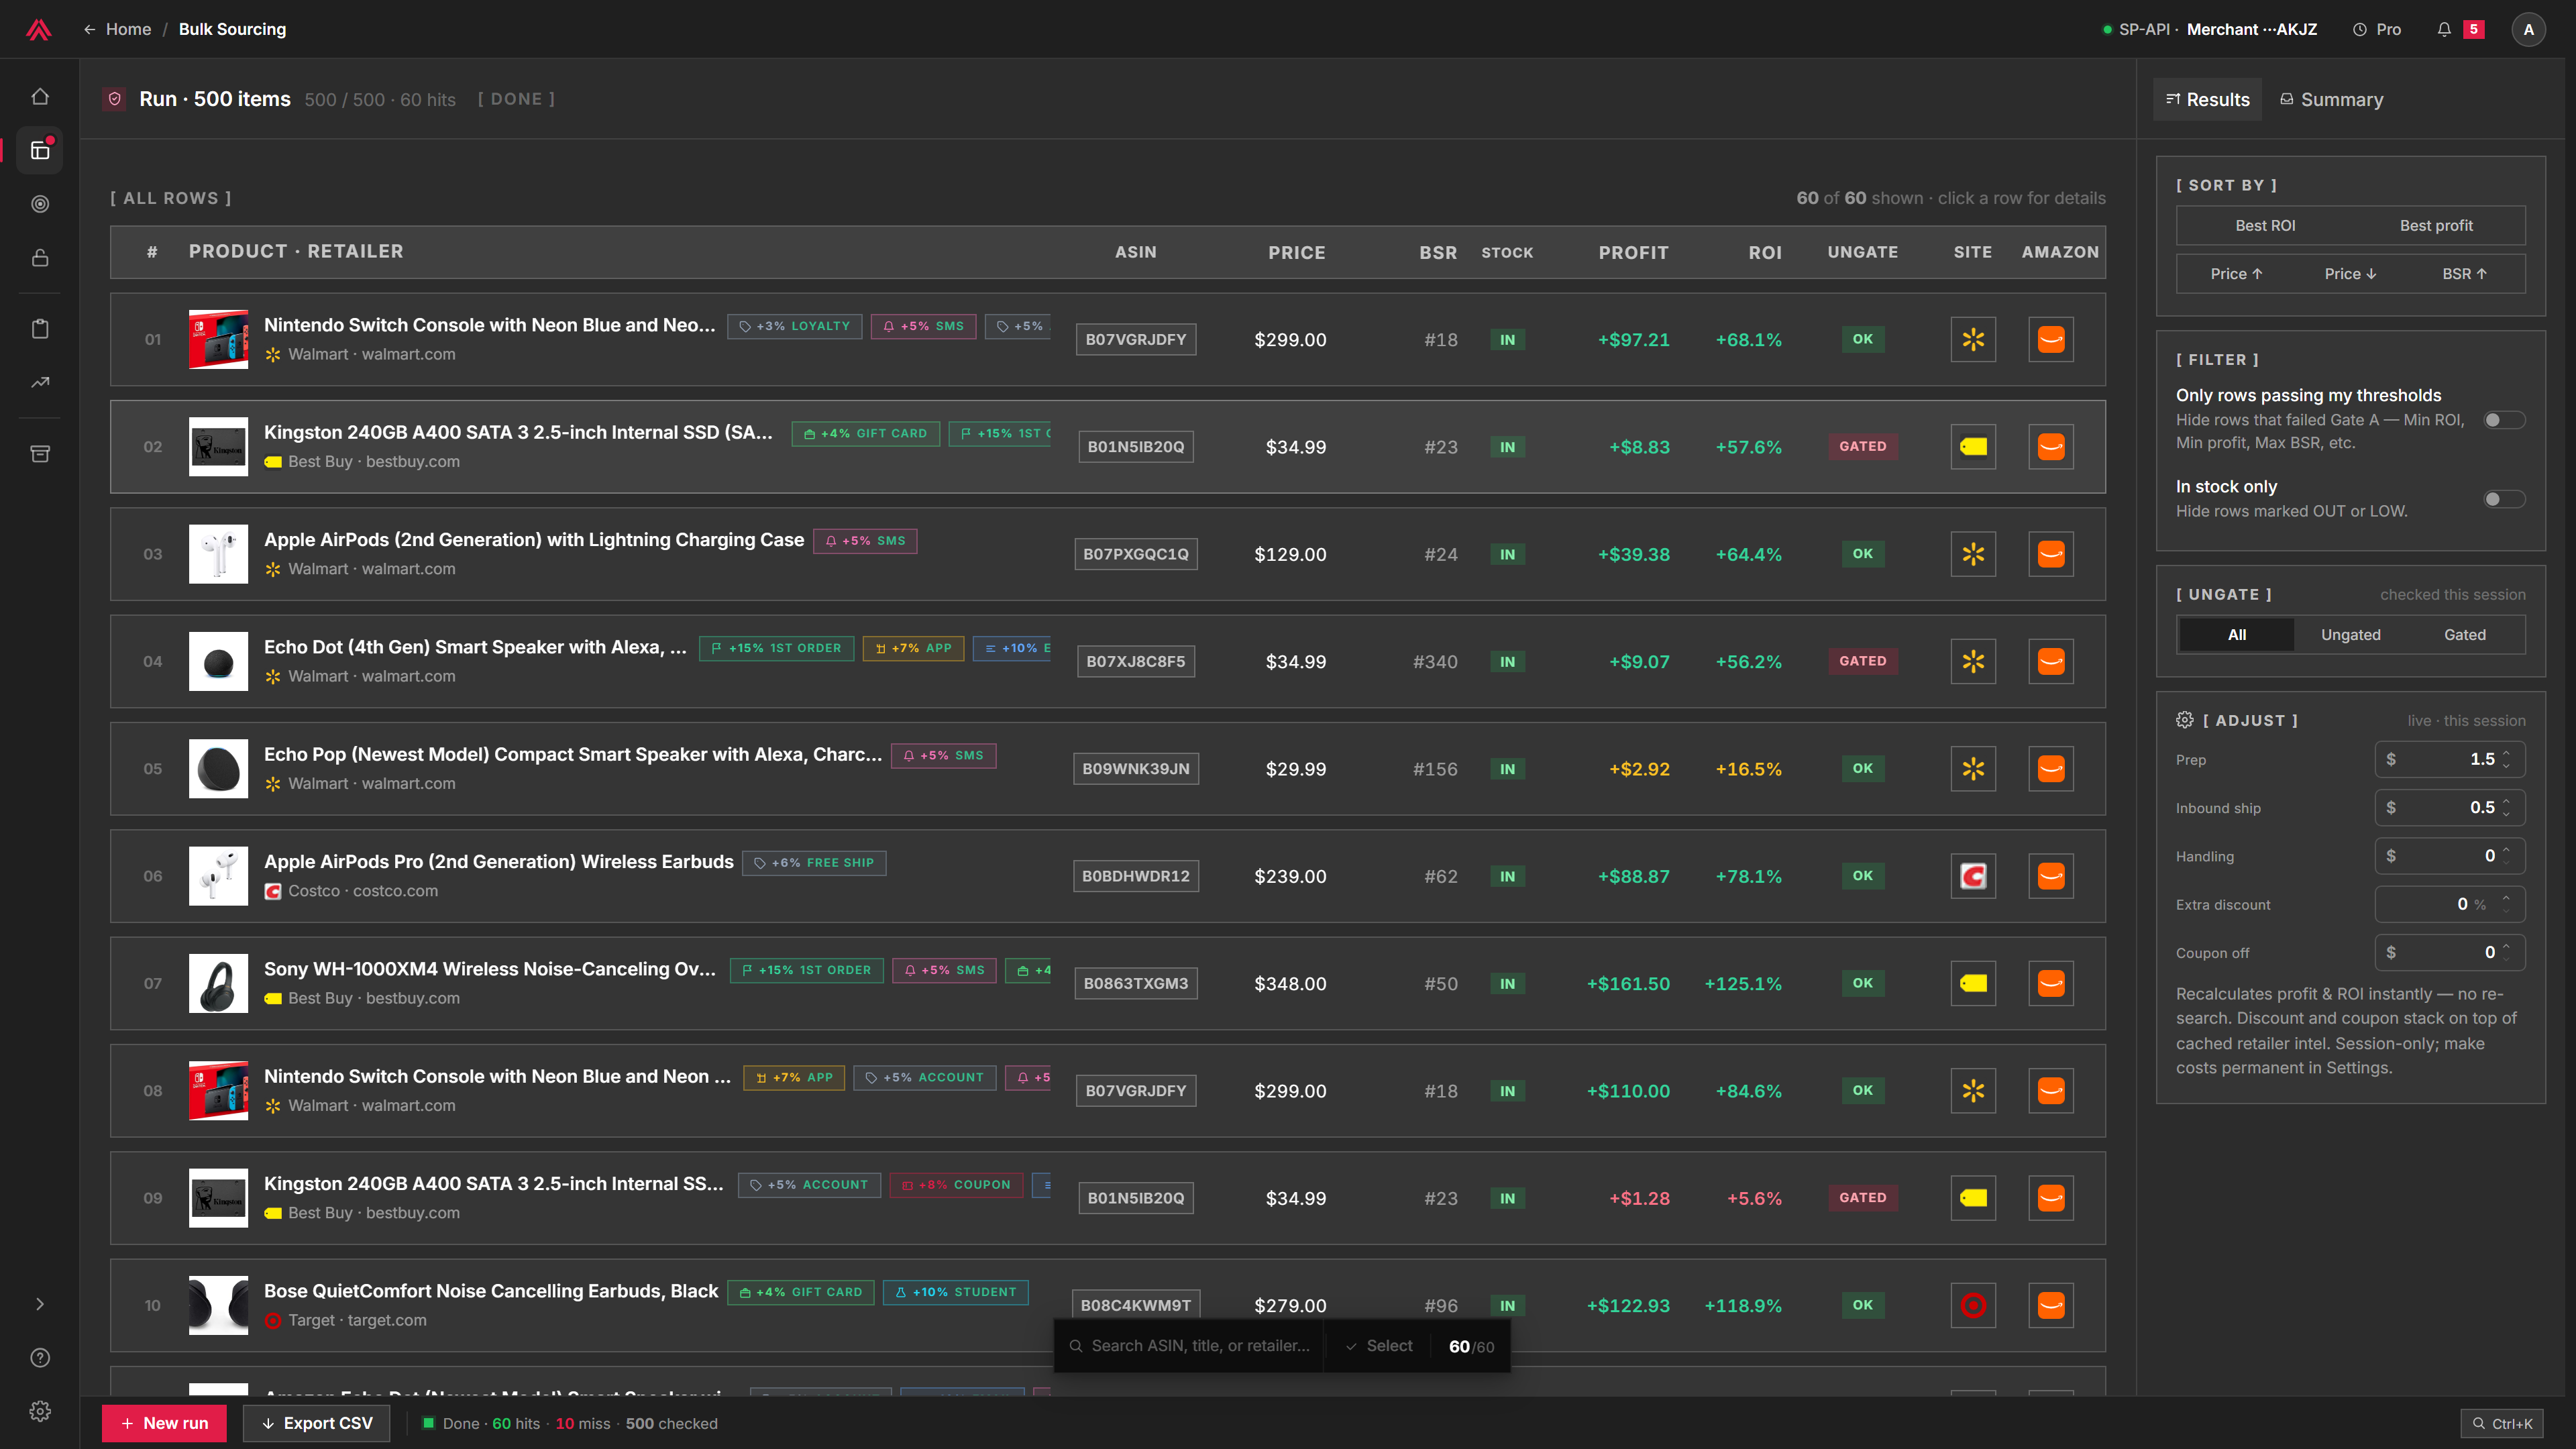Click the PRICE column header
The height and width of the screenshot is (1449, 2576).
tap(1297, 253)
